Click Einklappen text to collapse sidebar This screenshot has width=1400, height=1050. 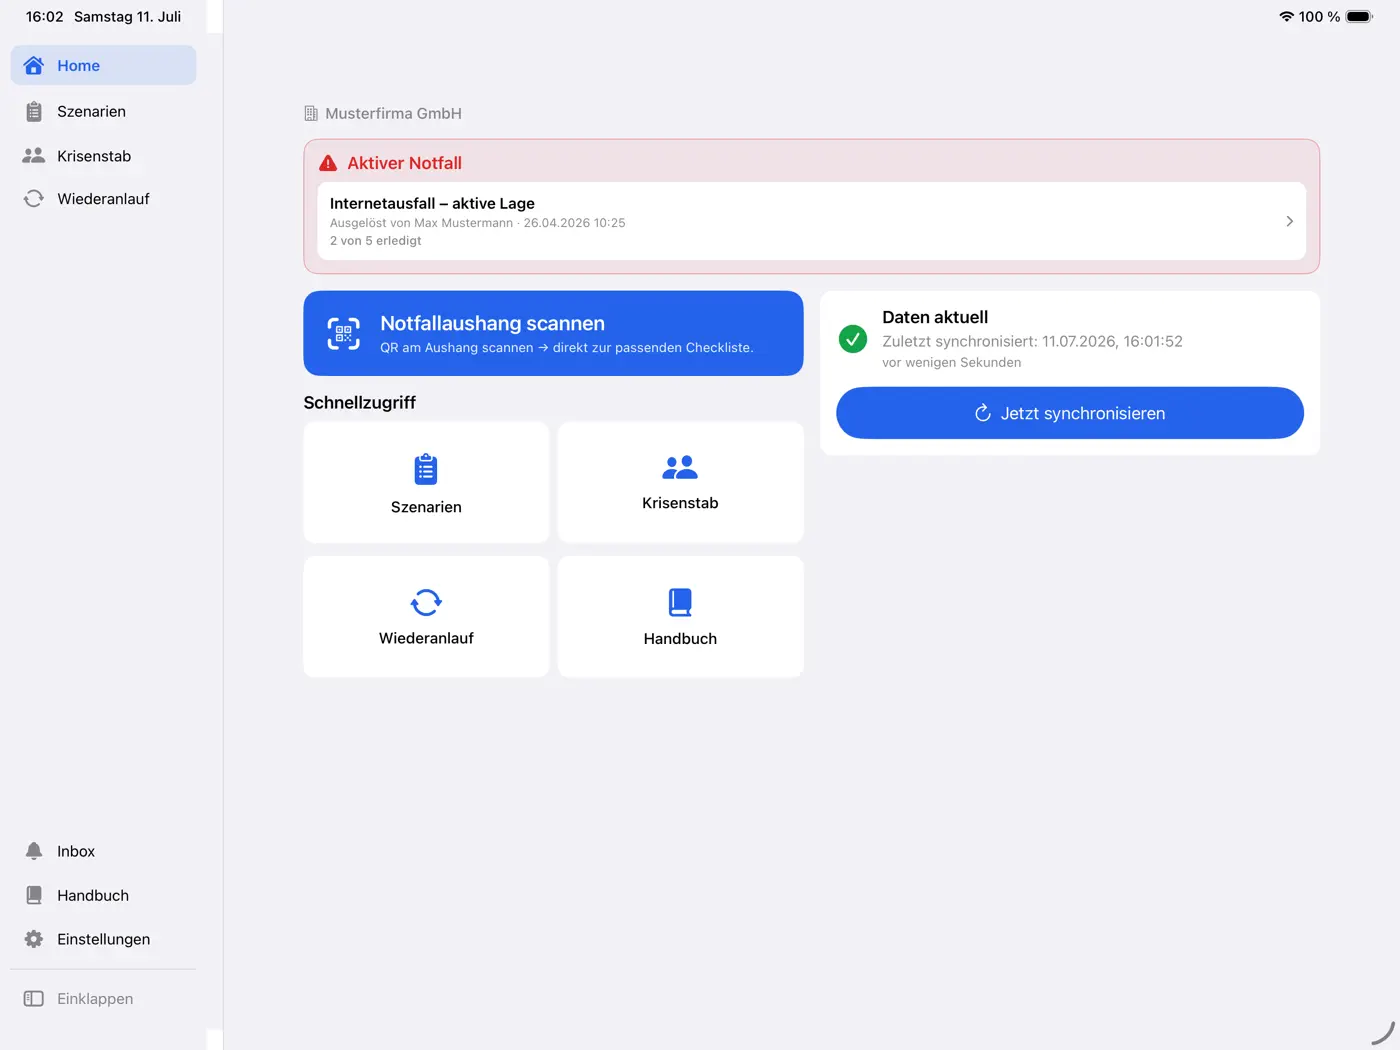click(95, 998)
